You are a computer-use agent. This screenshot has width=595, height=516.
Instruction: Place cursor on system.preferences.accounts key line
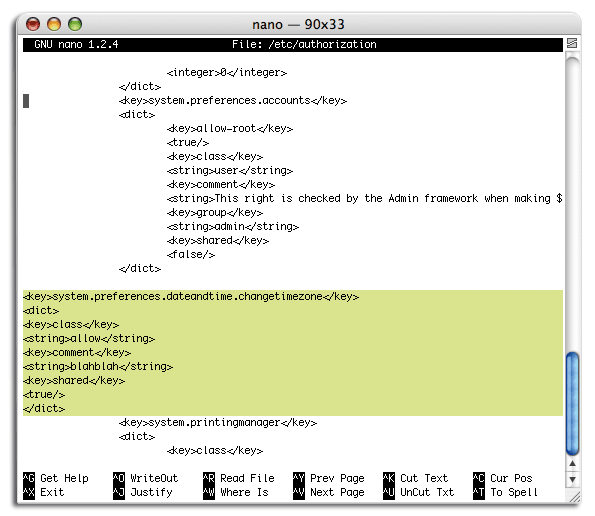point(233,101)
